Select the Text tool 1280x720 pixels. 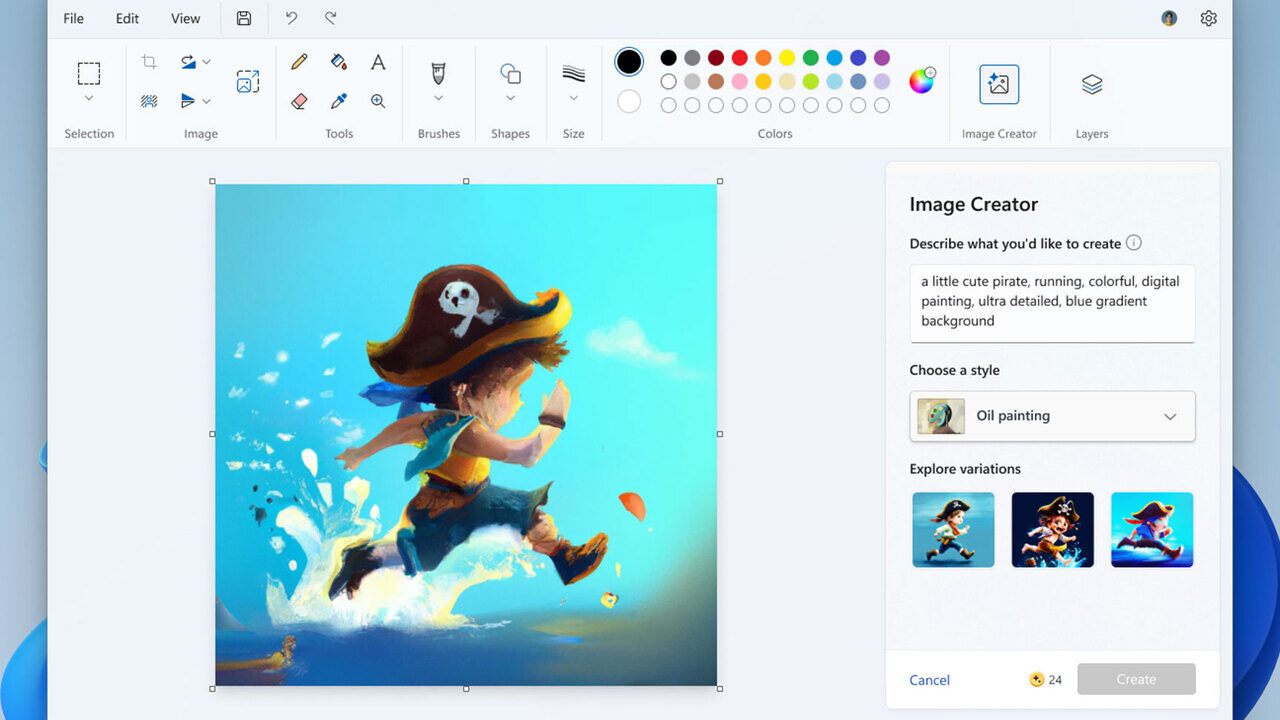click(x=378, y=62)
